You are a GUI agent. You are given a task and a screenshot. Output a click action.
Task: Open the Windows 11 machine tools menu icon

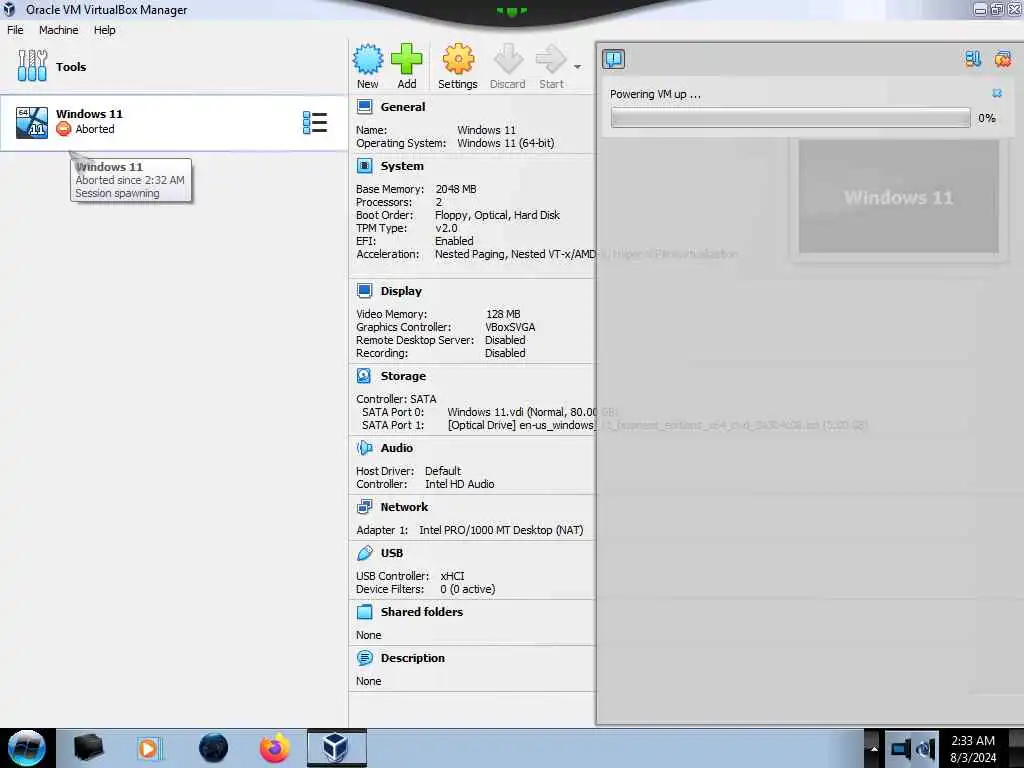(x=315, y=123)
